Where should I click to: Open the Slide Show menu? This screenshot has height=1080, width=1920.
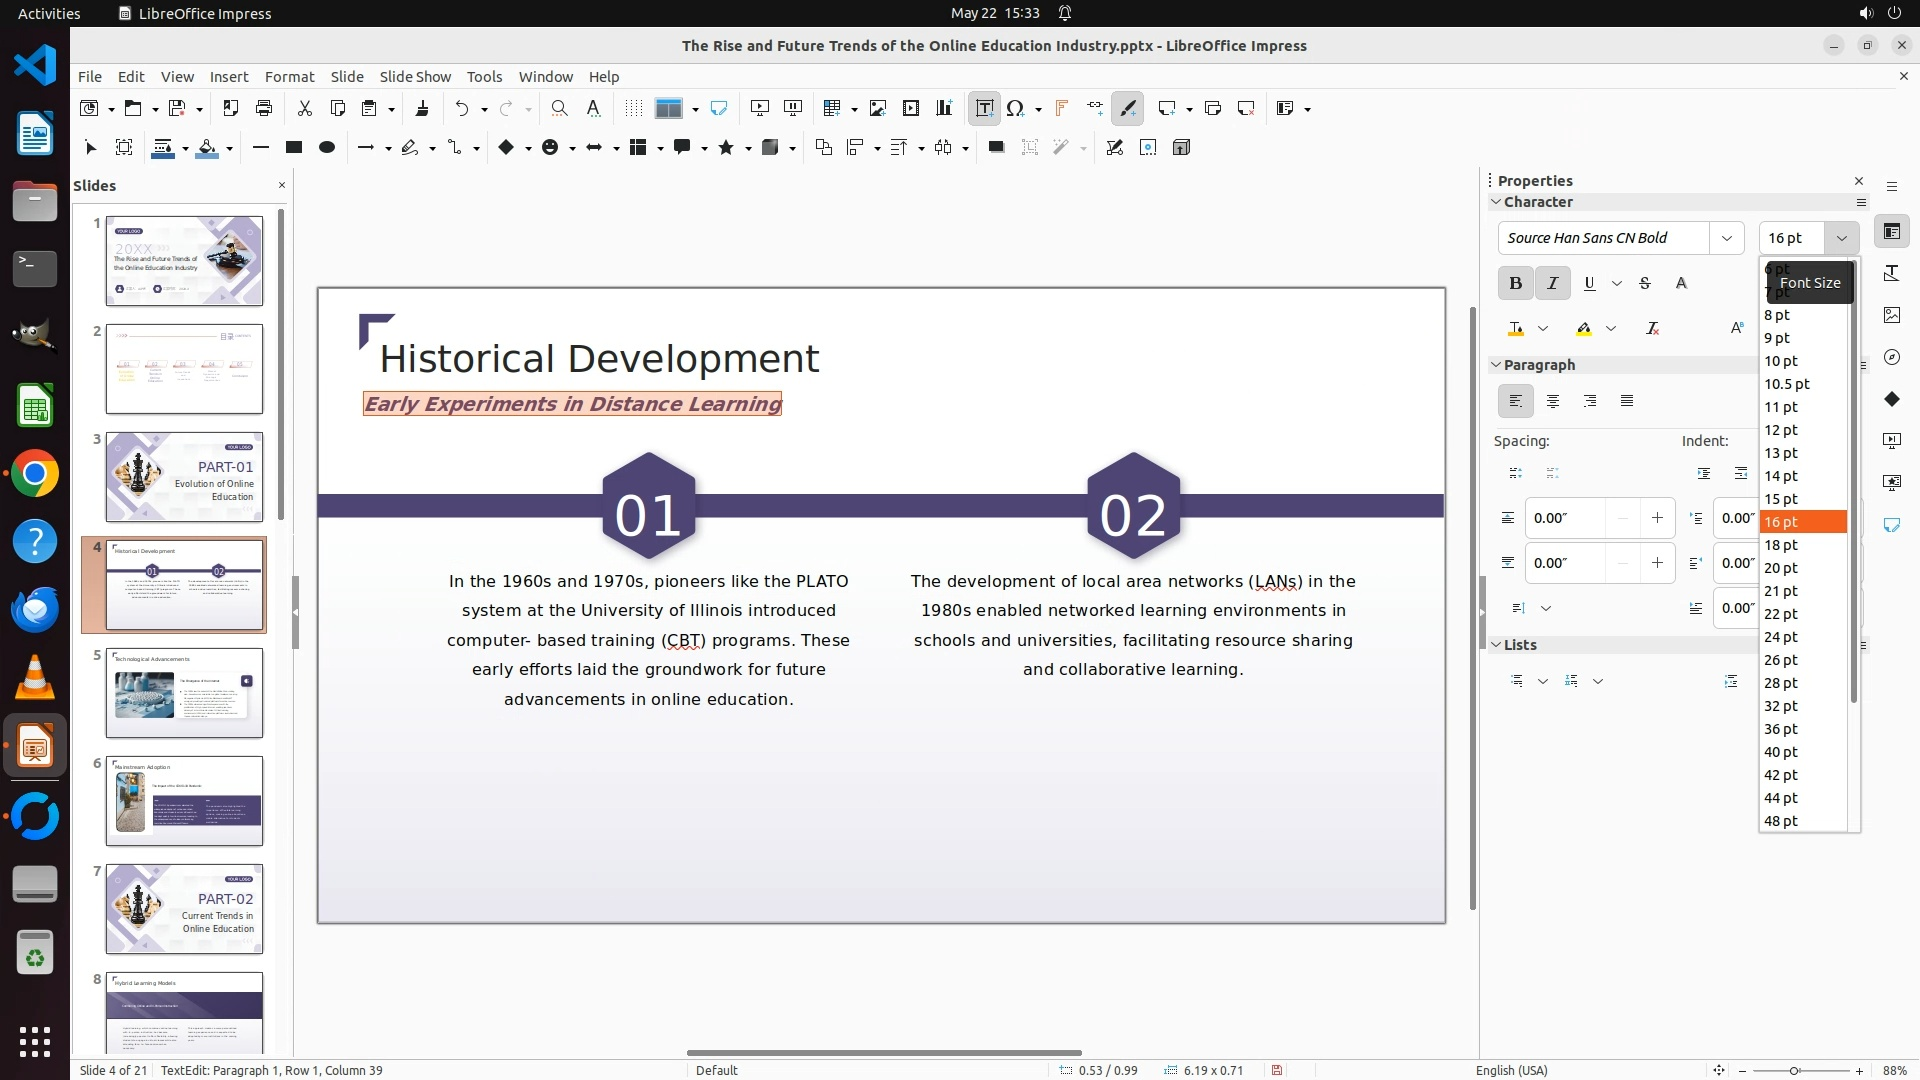(415, 76)
